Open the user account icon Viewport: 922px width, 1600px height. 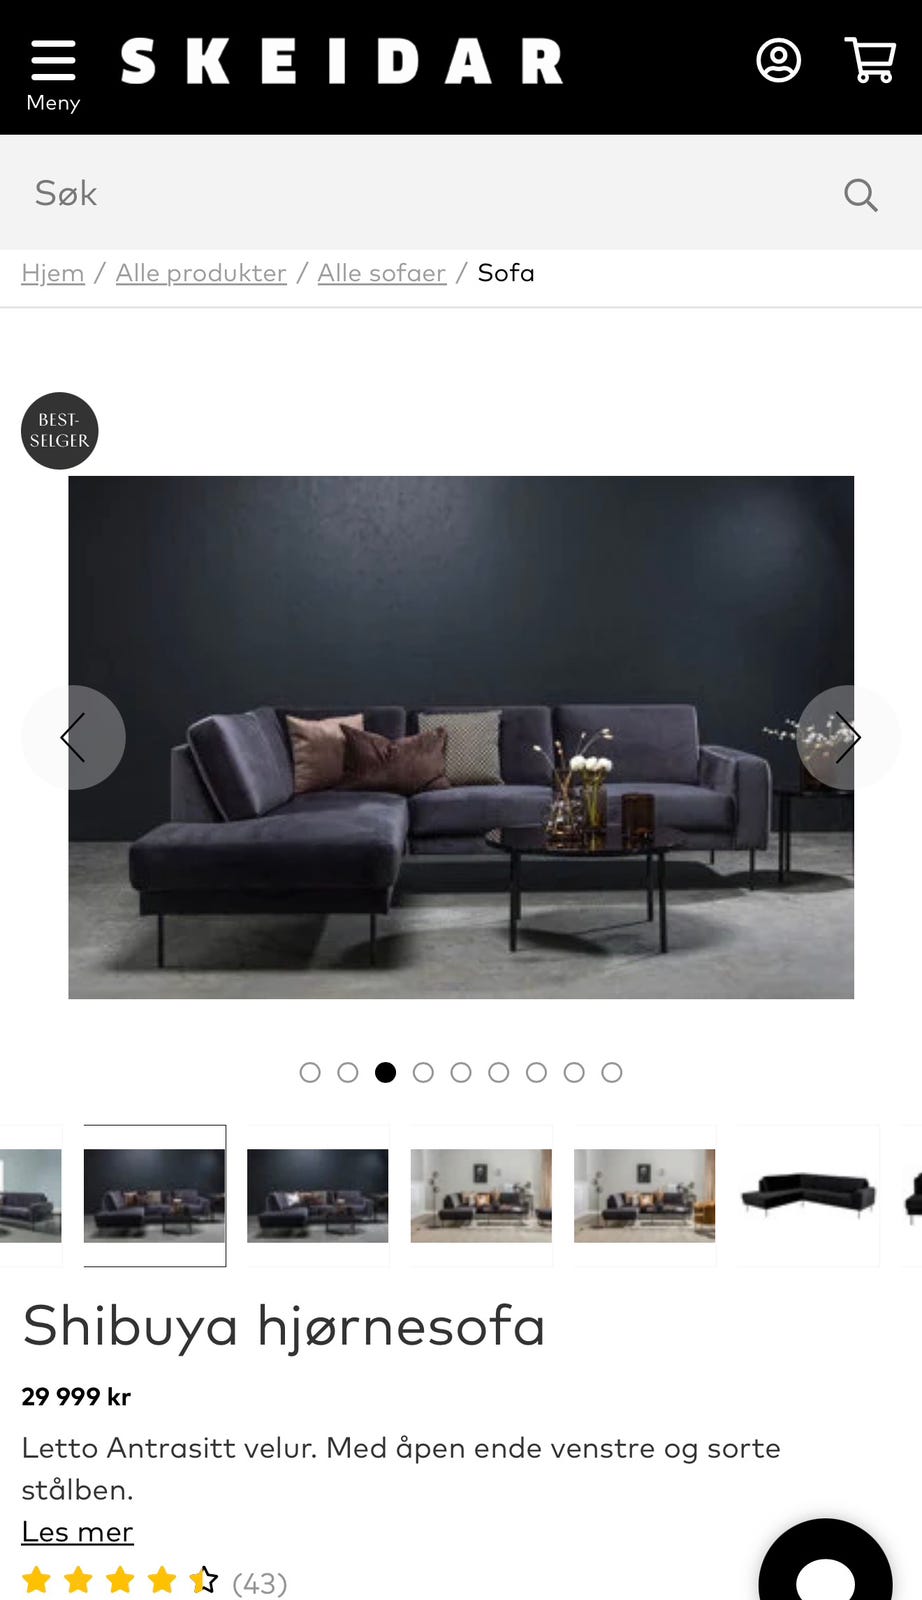[x=778, y=61]
